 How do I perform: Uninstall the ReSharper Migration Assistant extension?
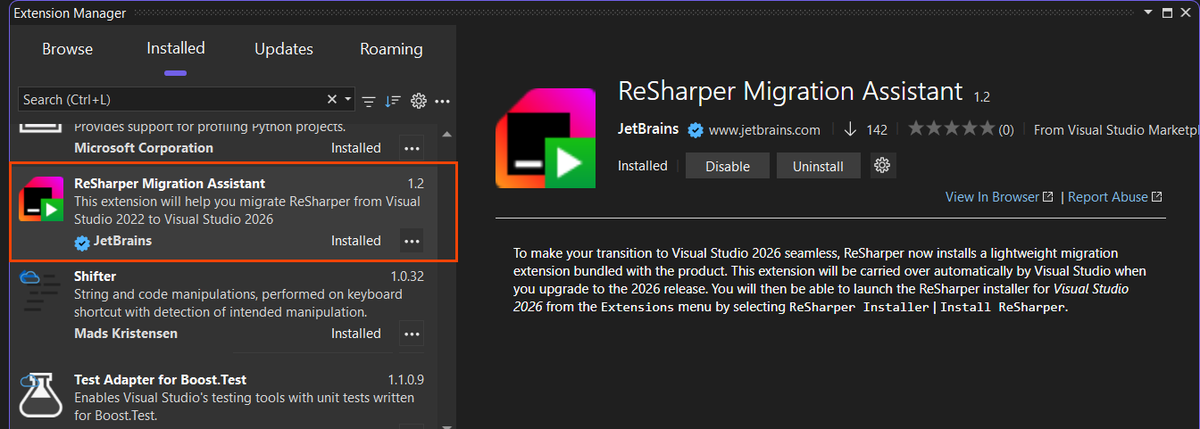pos(818,166)
